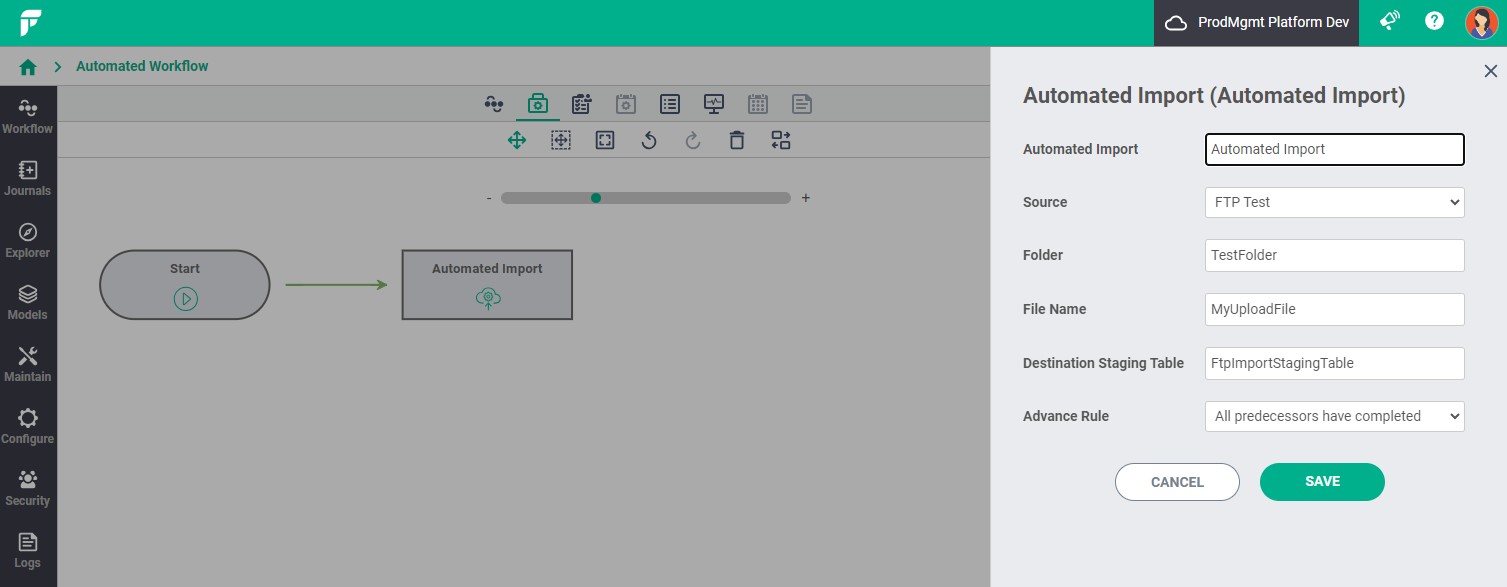This screenshot has width=1507, height=587.
Task: Open Logs from the sidebar
Action: tap(28, 550)
